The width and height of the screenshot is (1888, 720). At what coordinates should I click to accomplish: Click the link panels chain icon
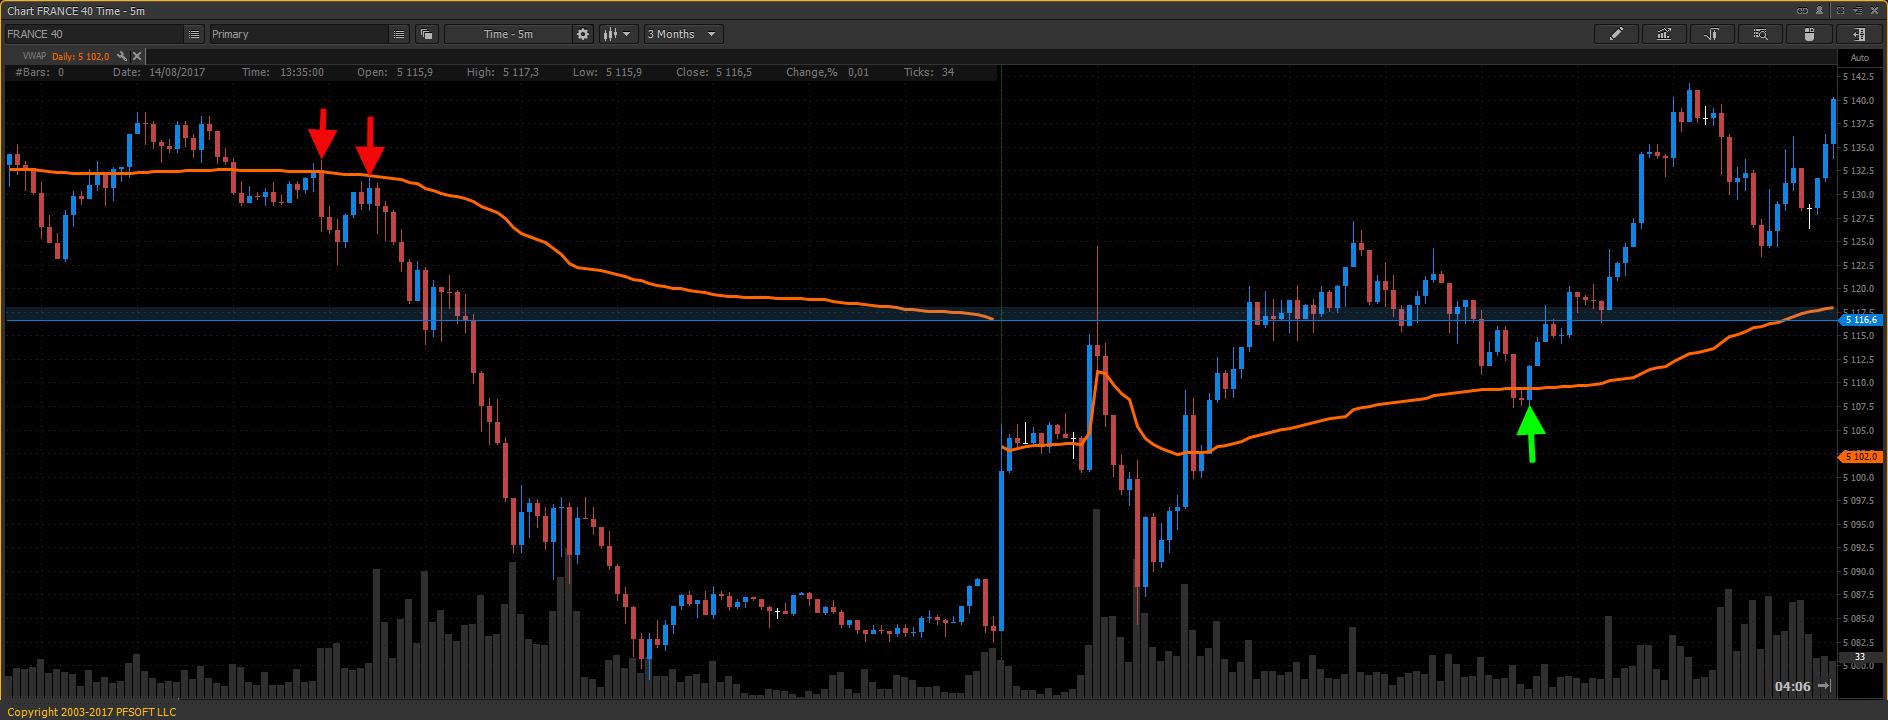coord(1803,10)
